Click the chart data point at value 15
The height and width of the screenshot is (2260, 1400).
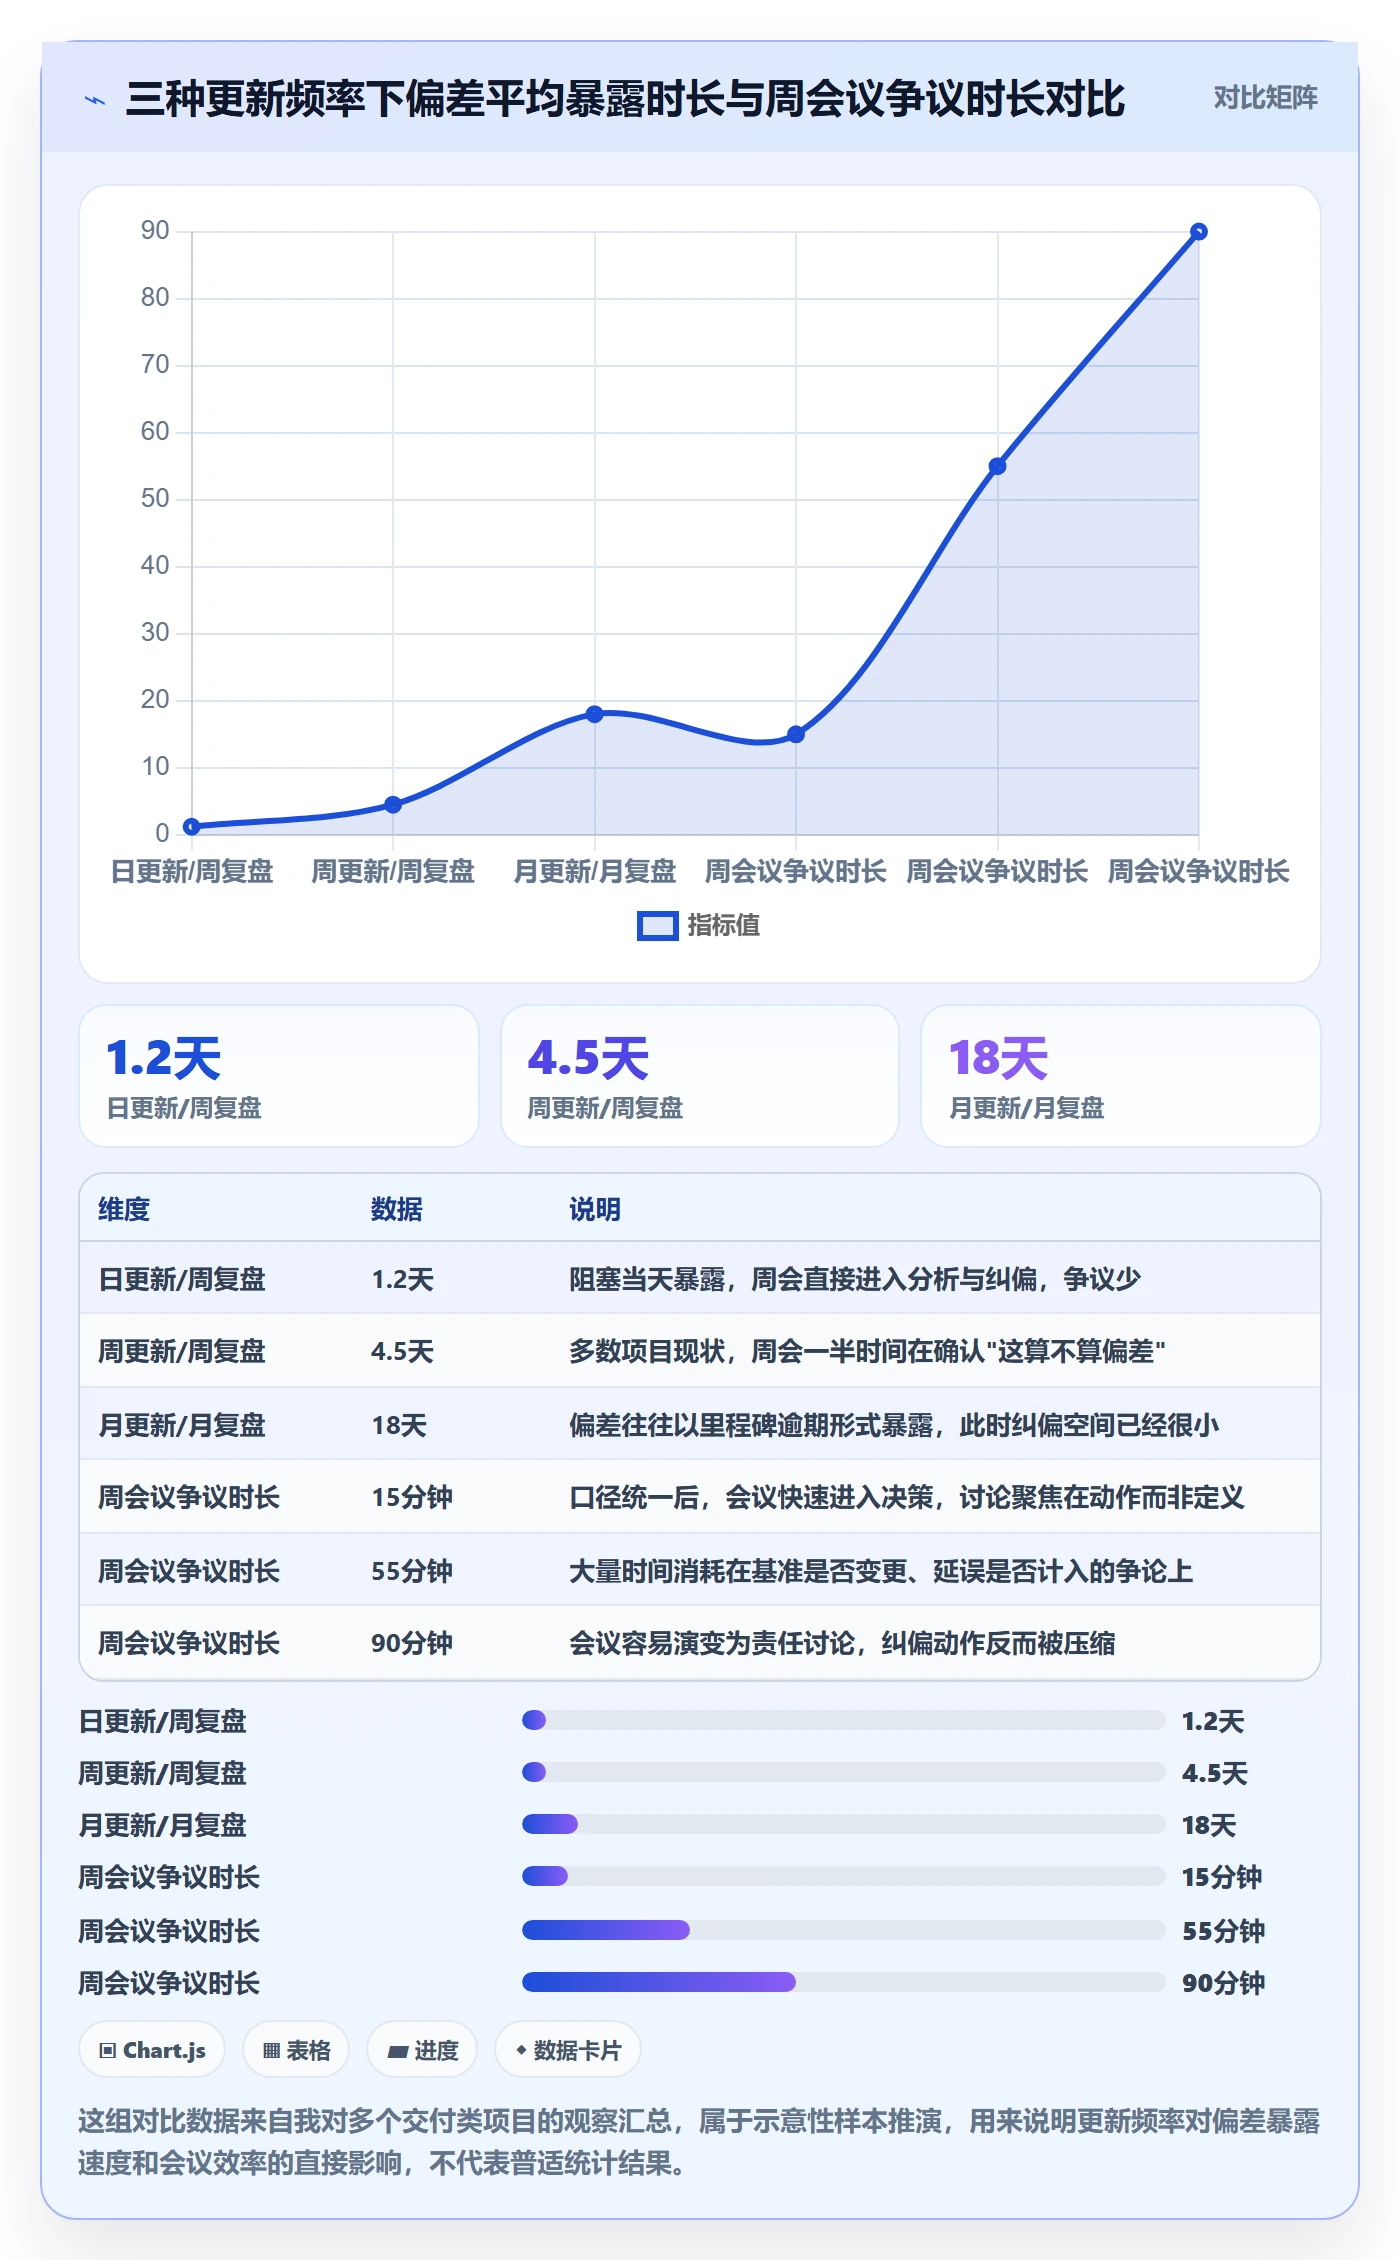point(796,734)
